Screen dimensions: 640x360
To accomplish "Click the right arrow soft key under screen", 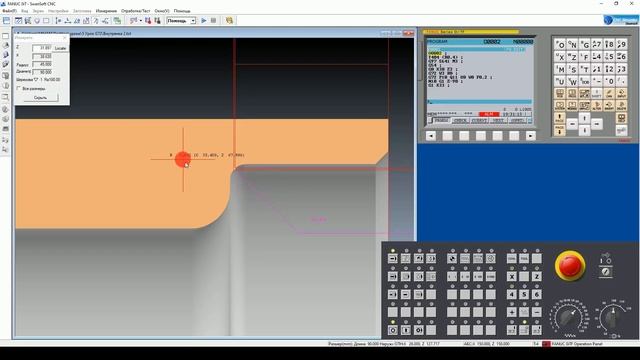I will pos(531,136).
